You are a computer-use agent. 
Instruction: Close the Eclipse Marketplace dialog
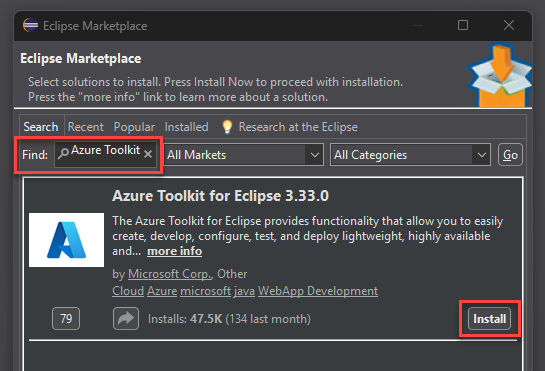tap(509, 25)
